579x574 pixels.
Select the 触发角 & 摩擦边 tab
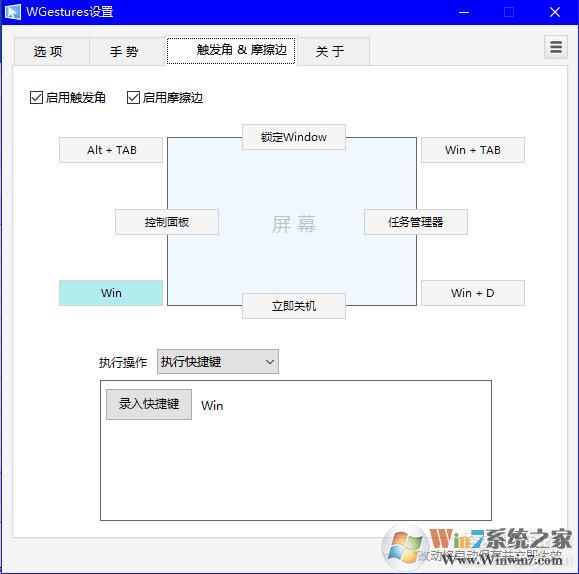(231, 50)
